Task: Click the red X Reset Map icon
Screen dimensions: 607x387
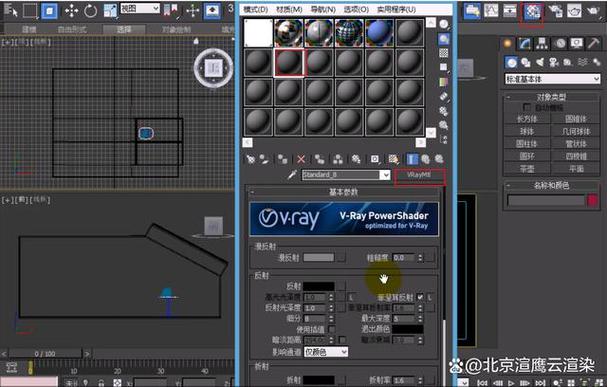Action: pyautogui.click(x=301, y=159)
